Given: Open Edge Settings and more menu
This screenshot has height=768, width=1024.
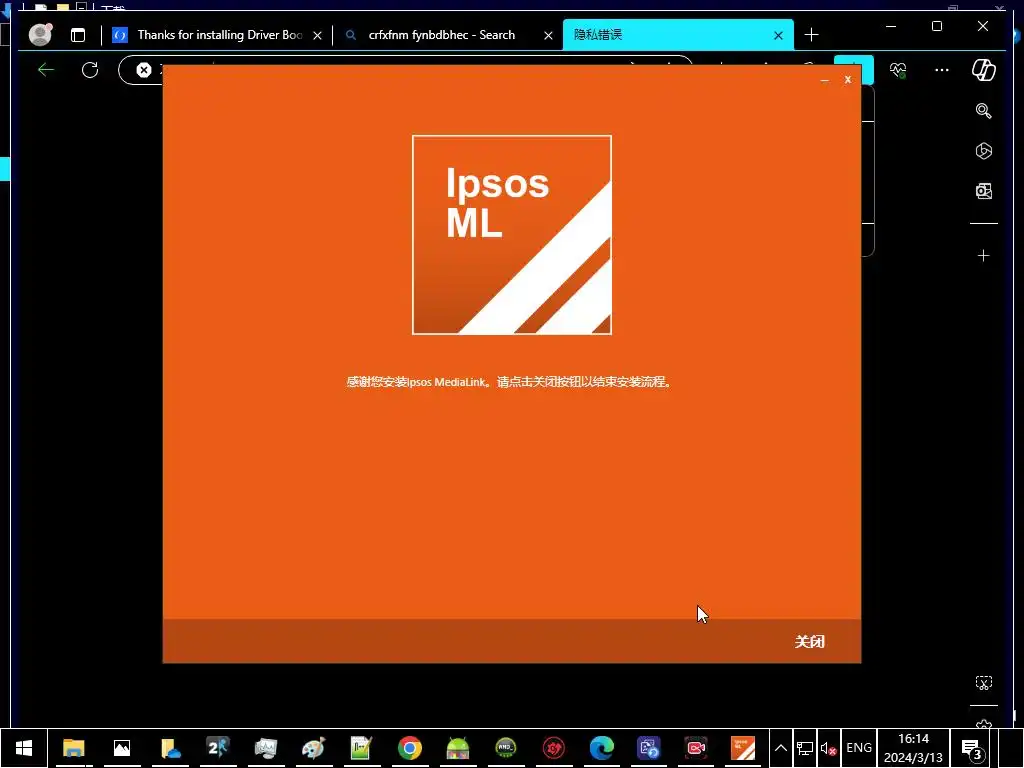Looking at the screenshot, I should click(x=942, y=70).
